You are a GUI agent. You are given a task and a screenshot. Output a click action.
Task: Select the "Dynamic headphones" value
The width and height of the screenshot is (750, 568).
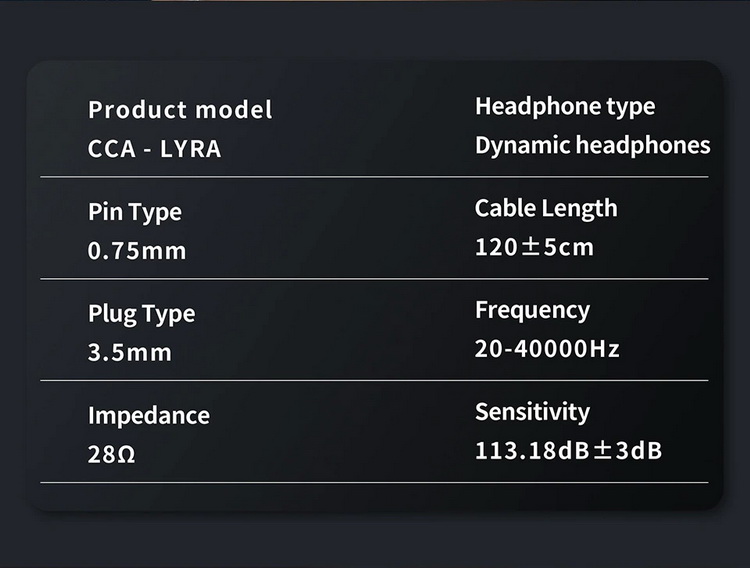[x=592, y=145]
